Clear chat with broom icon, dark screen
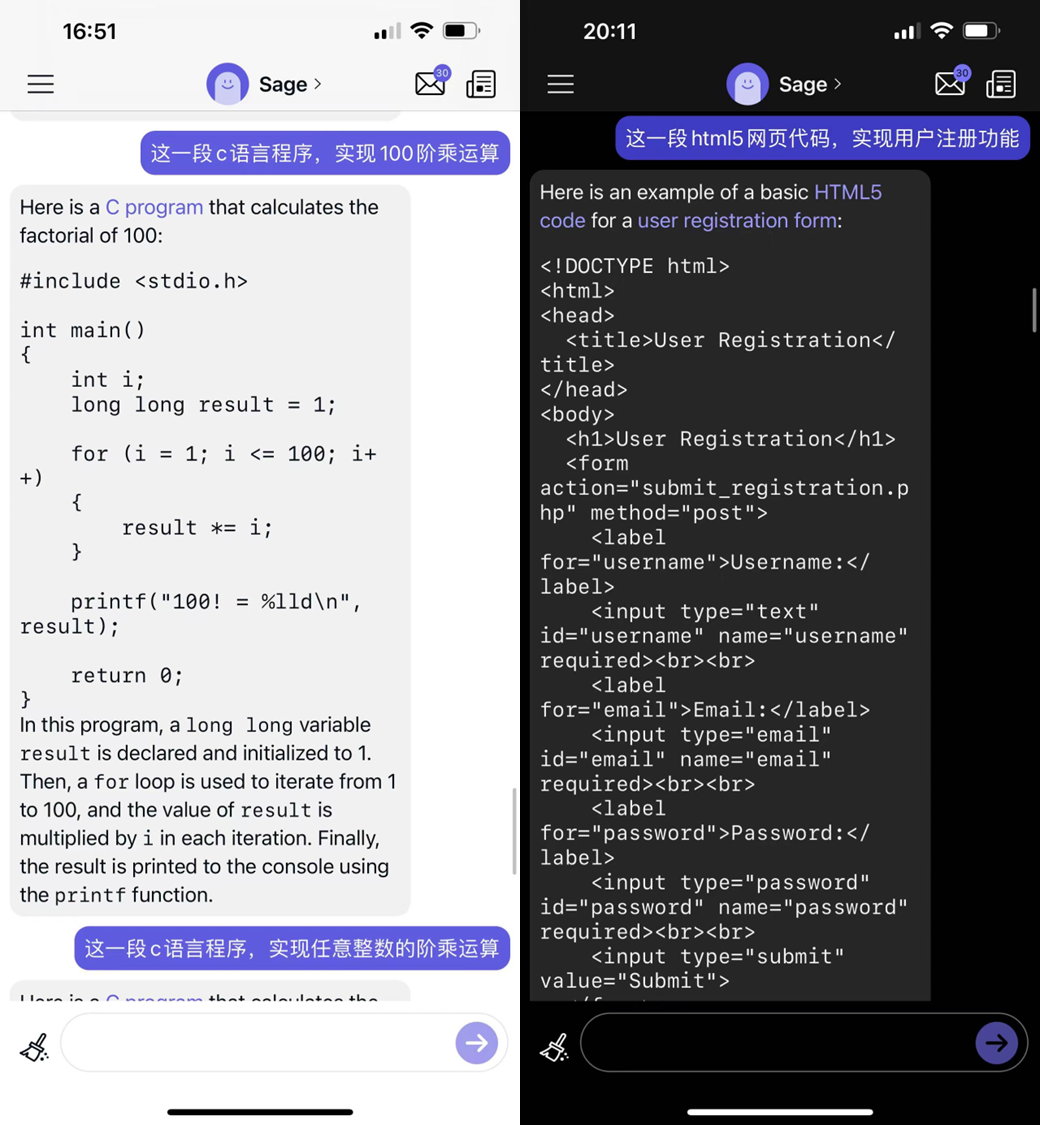 point(554,1047)
